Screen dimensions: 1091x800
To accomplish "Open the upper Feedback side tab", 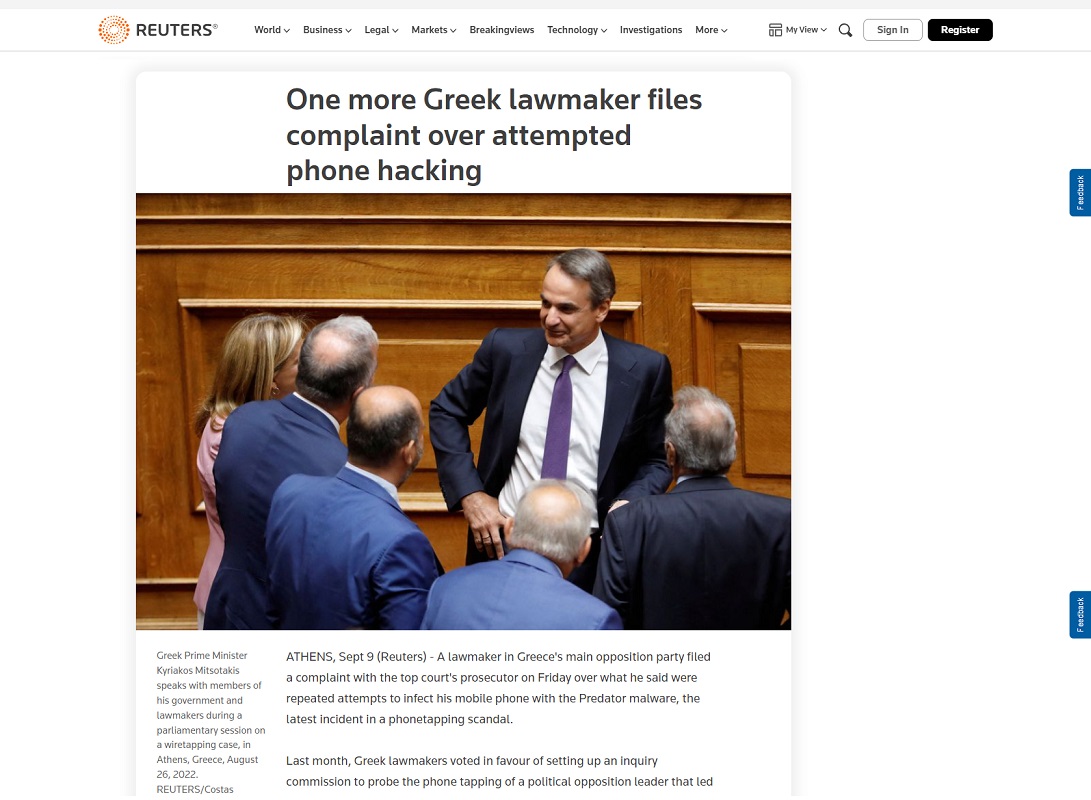I will pyautogui.click(x=1080, y=193).
